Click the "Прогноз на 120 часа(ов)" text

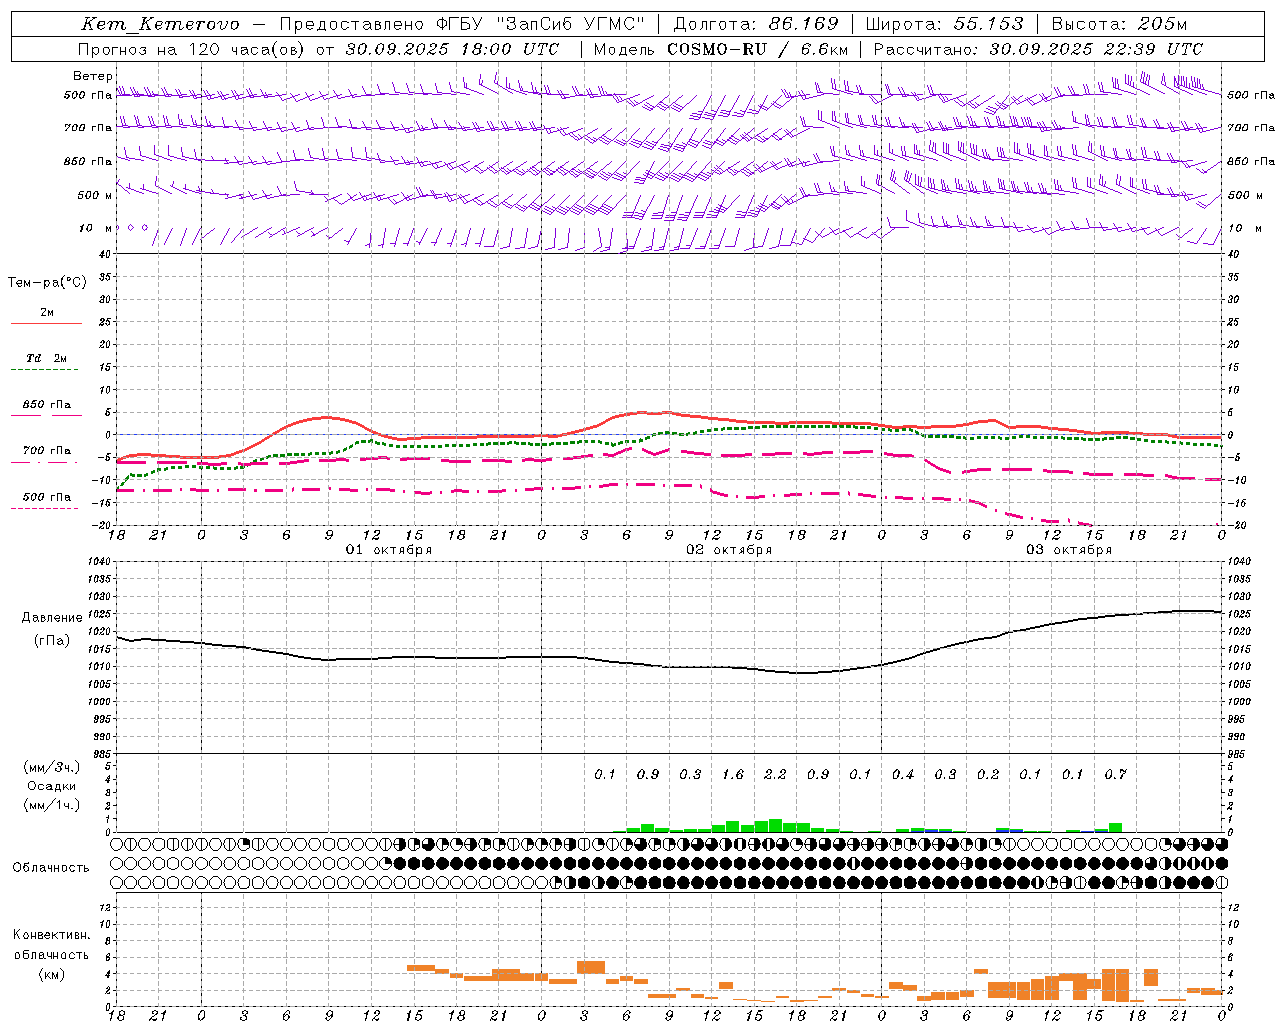point(193,49)
